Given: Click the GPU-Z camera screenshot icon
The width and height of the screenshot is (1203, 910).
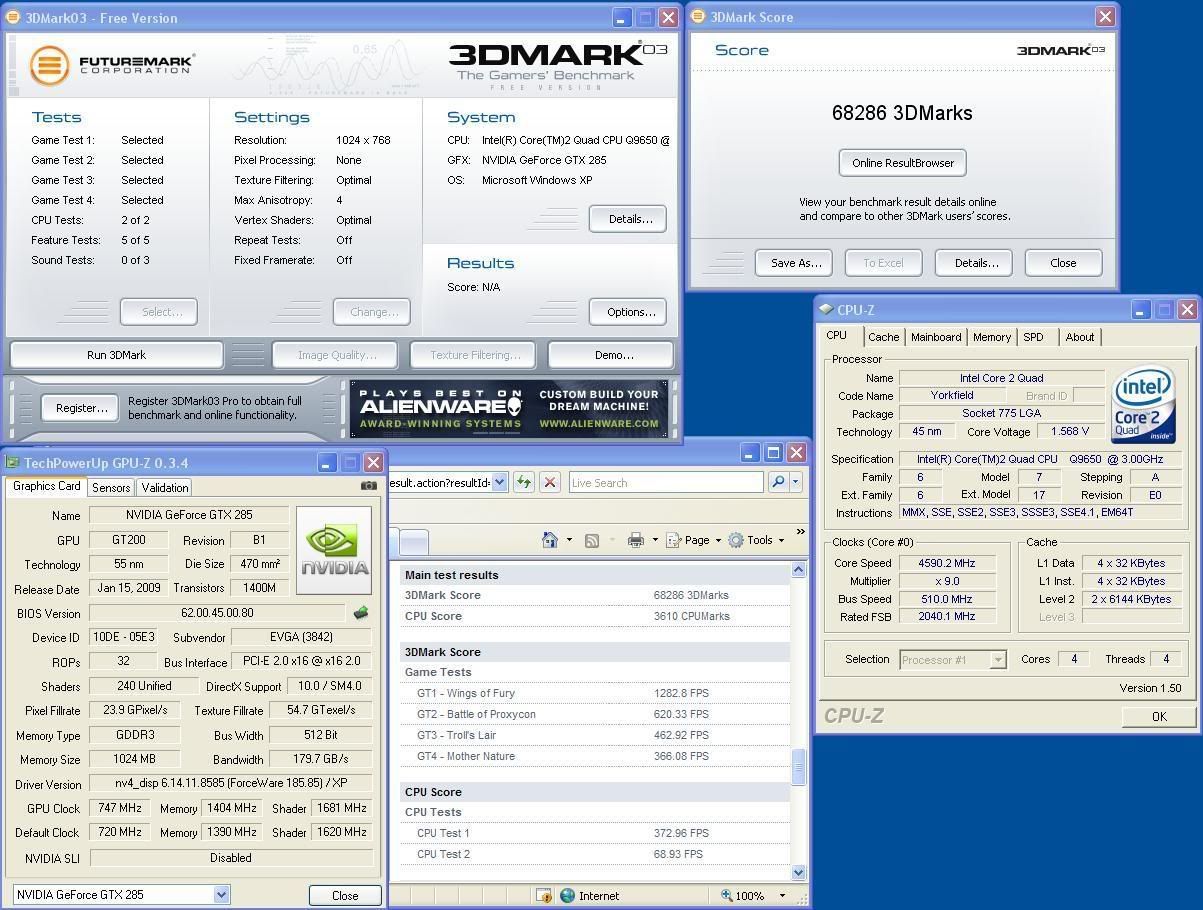Looking at the screenshot, I should pos(369,486).
